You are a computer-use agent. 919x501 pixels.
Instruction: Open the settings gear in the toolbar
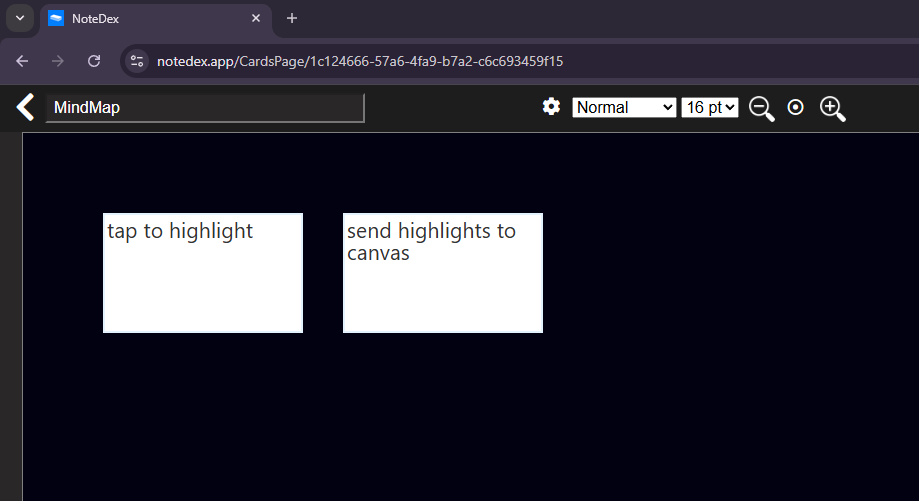click(551, 107)
